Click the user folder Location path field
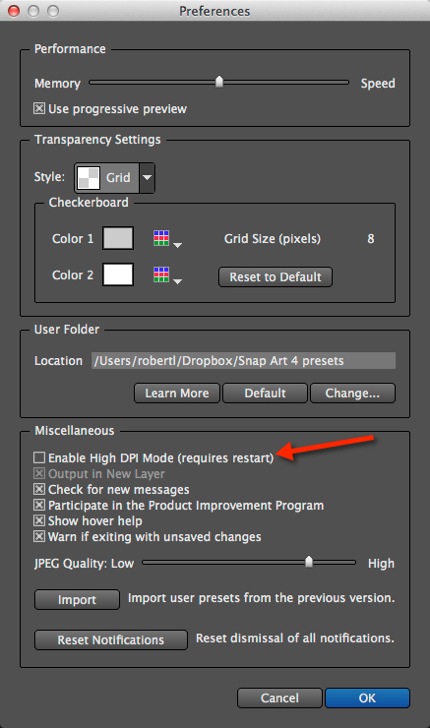The image size is (430, 728). click(x=243, y=361)
